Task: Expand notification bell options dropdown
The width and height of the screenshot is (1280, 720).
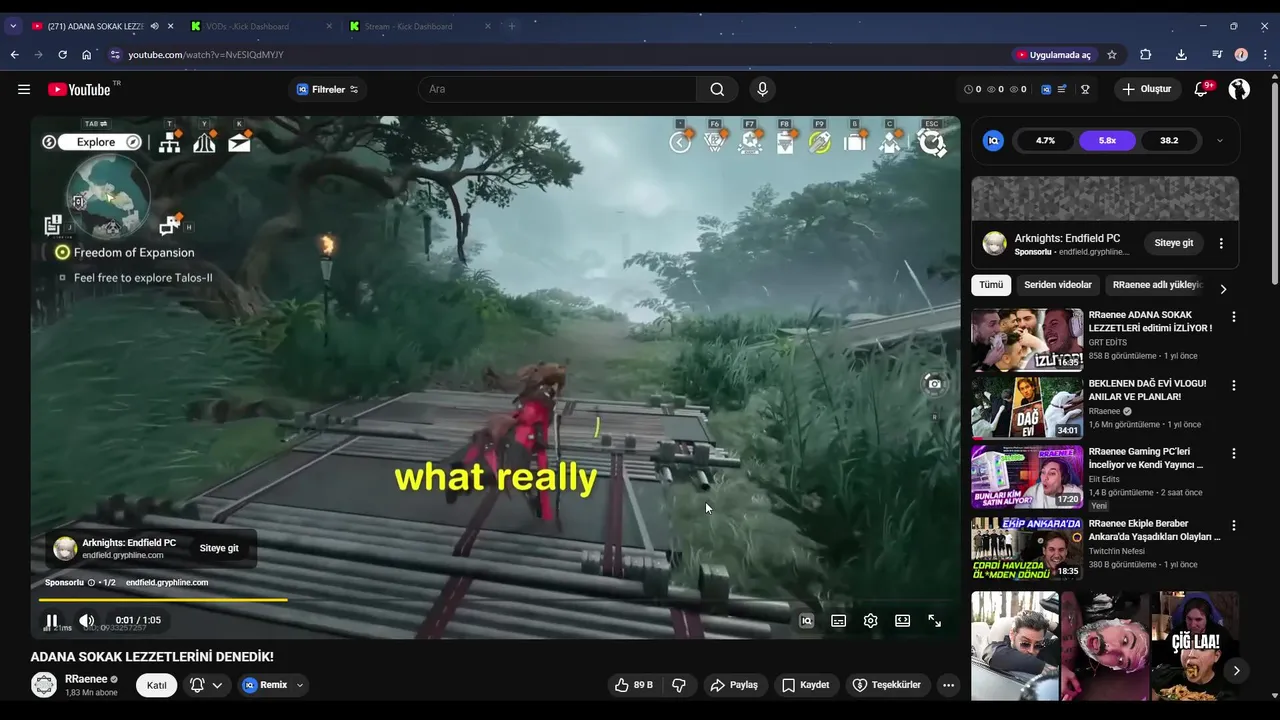Action: pyautogui.click(x=217, y=685)
